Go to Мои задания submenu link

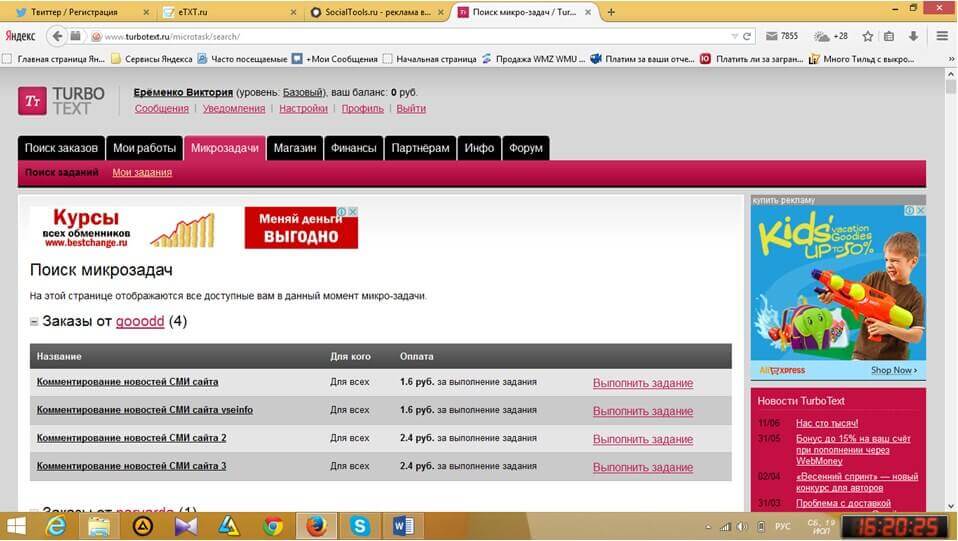click(x=142, y=172)
